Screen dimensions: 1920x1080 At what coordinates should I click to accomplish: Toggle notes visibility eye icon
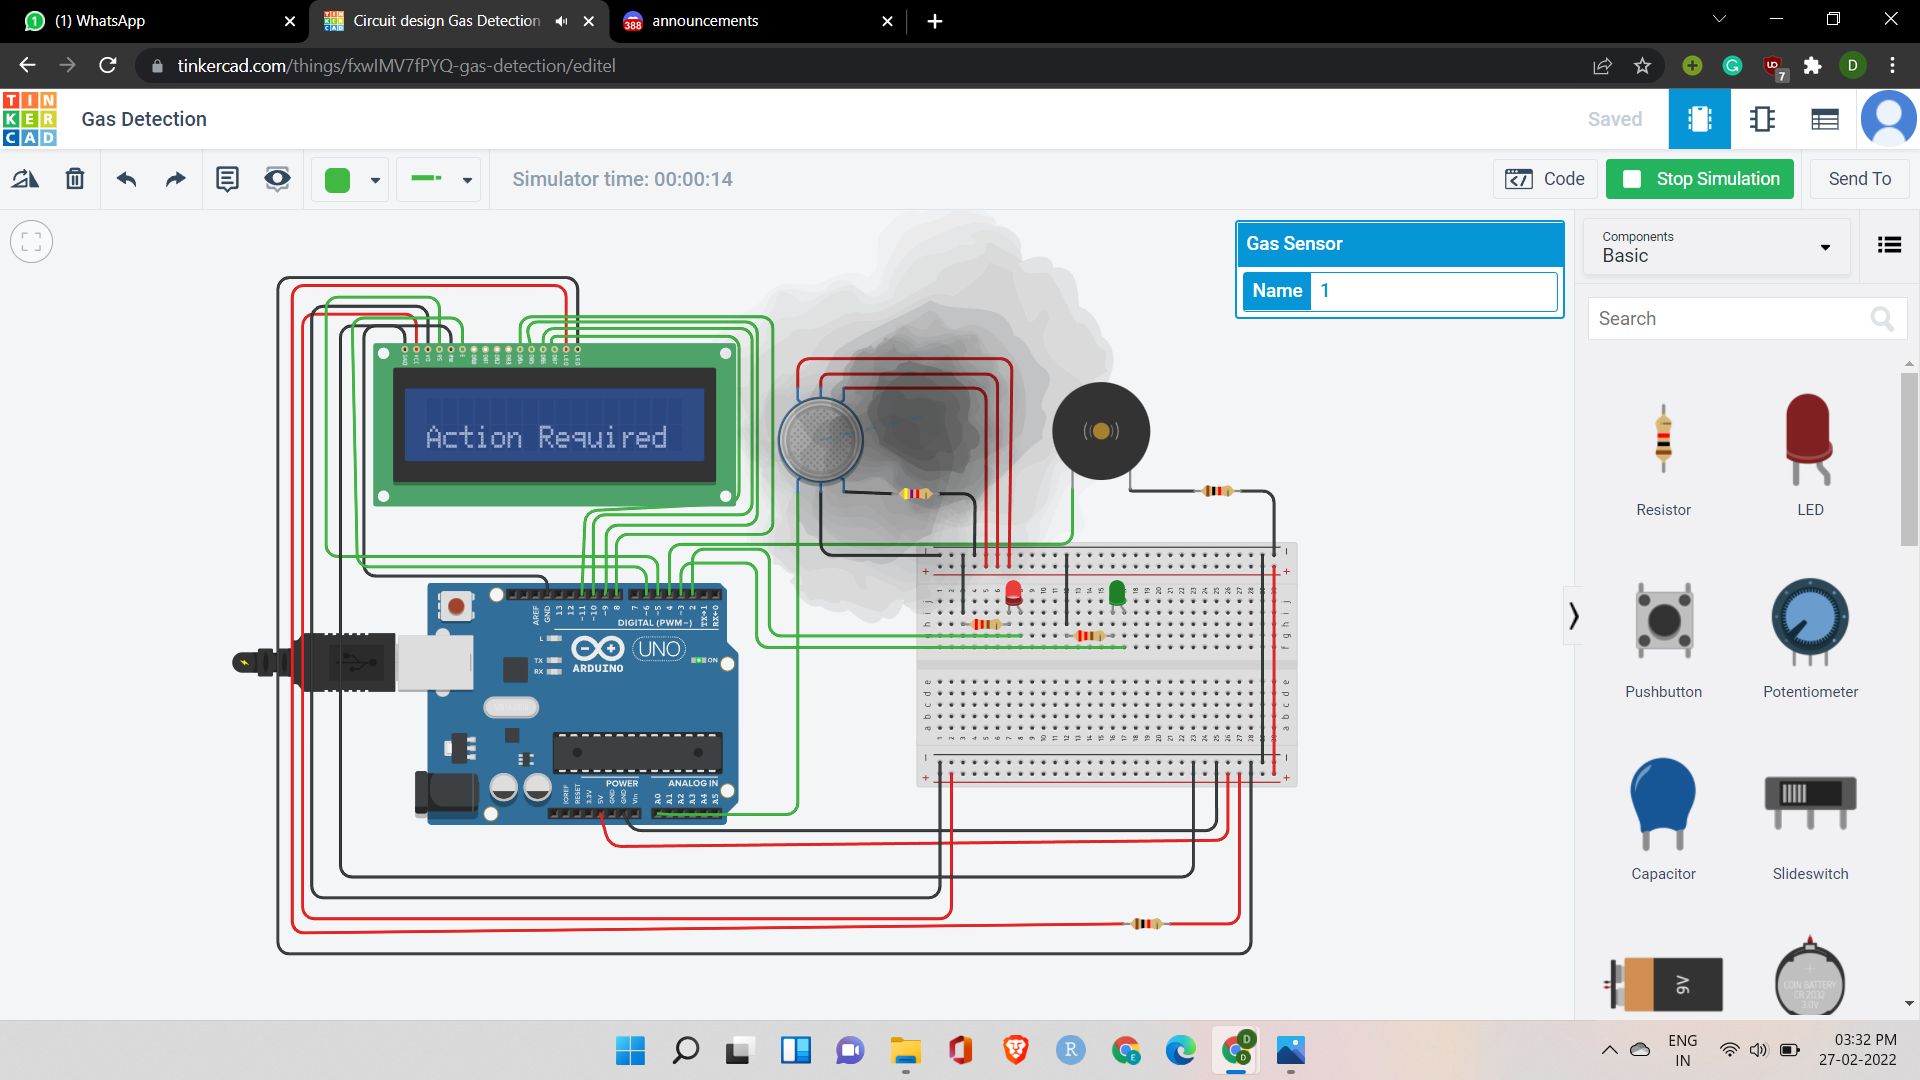pyautogui.click(x=277, y=179)
